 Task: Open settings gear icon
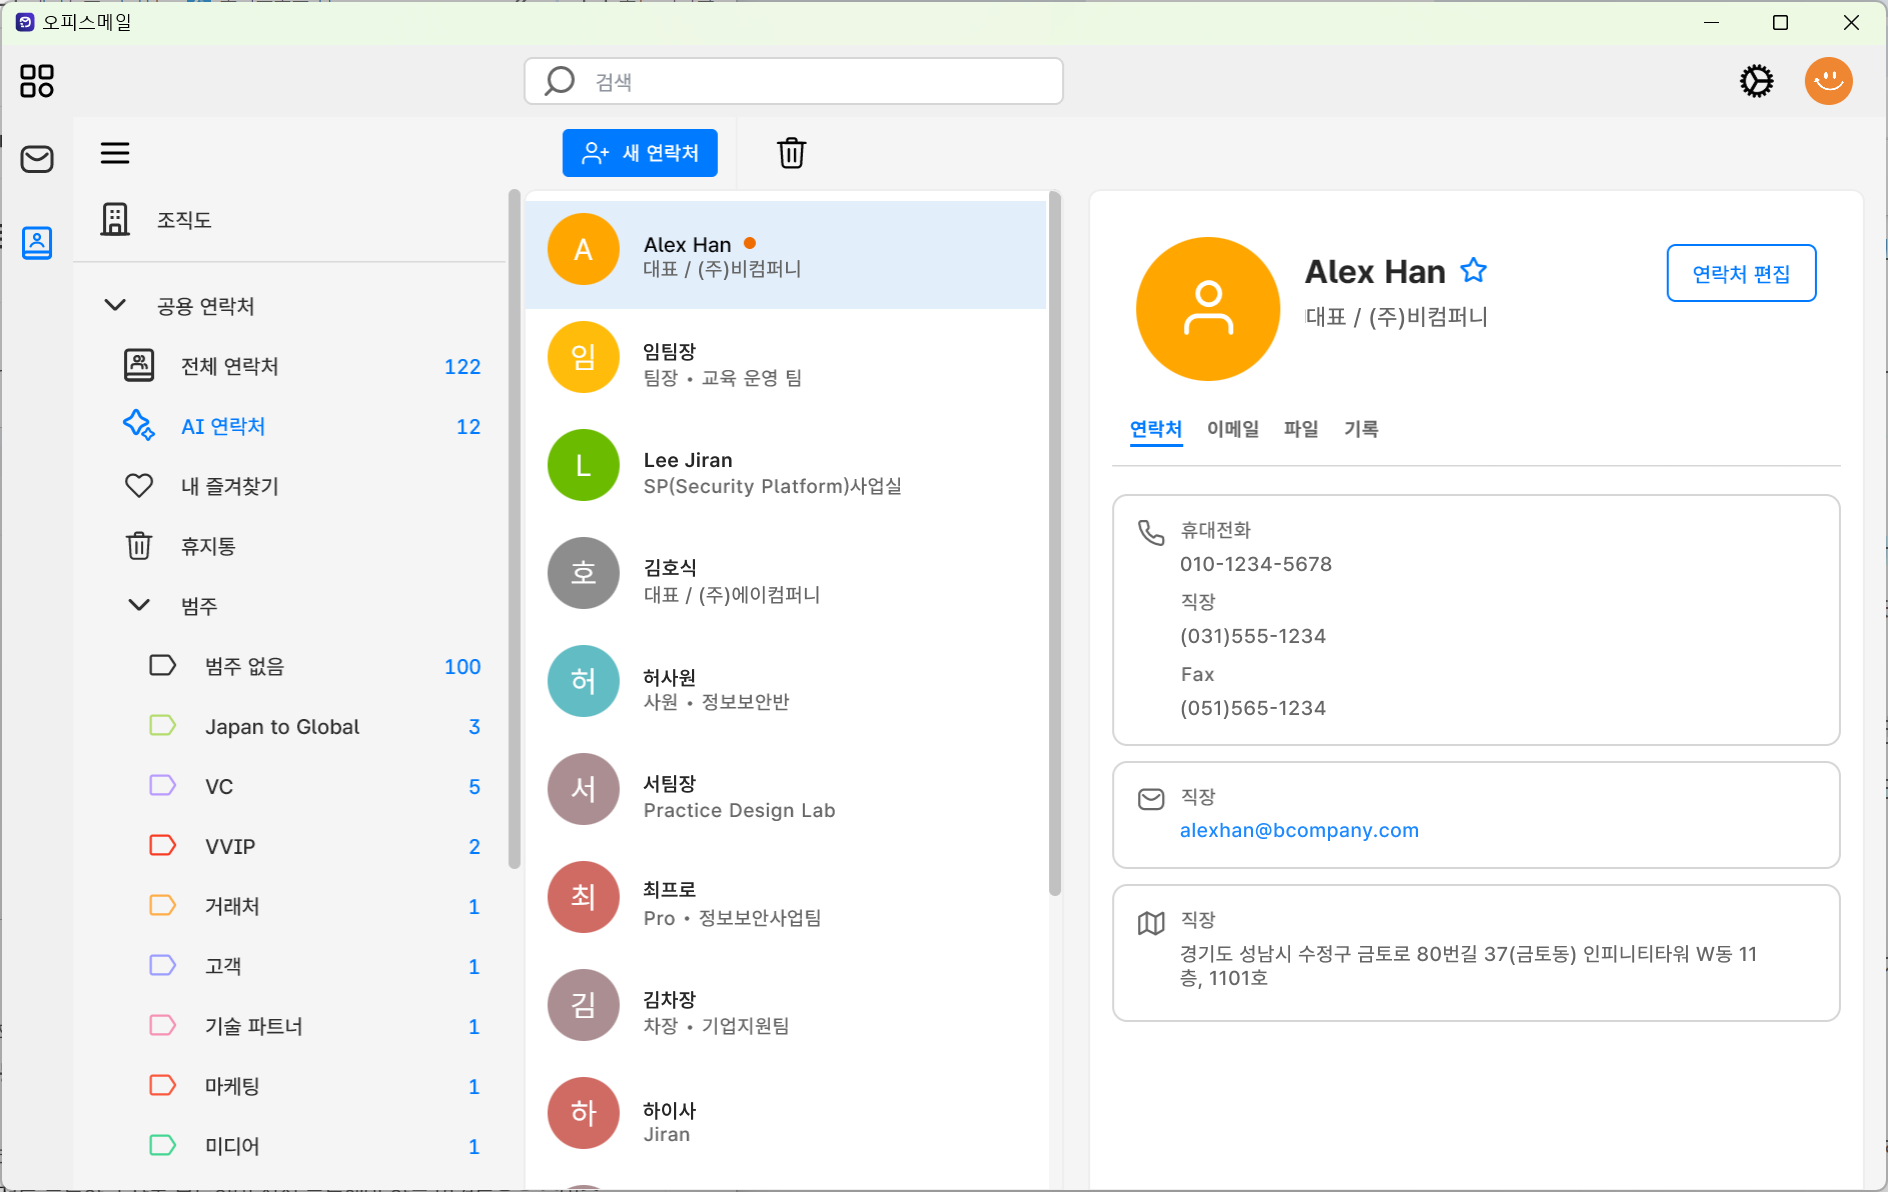pos(1756,81)
